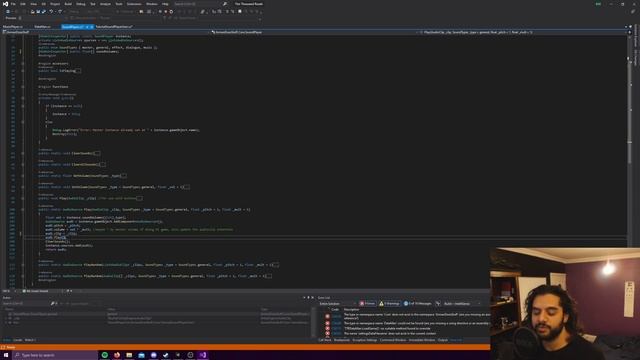Screen dimensions: 640x360
Task: Click the Description column header in Error List
Action: coord(351,309)
